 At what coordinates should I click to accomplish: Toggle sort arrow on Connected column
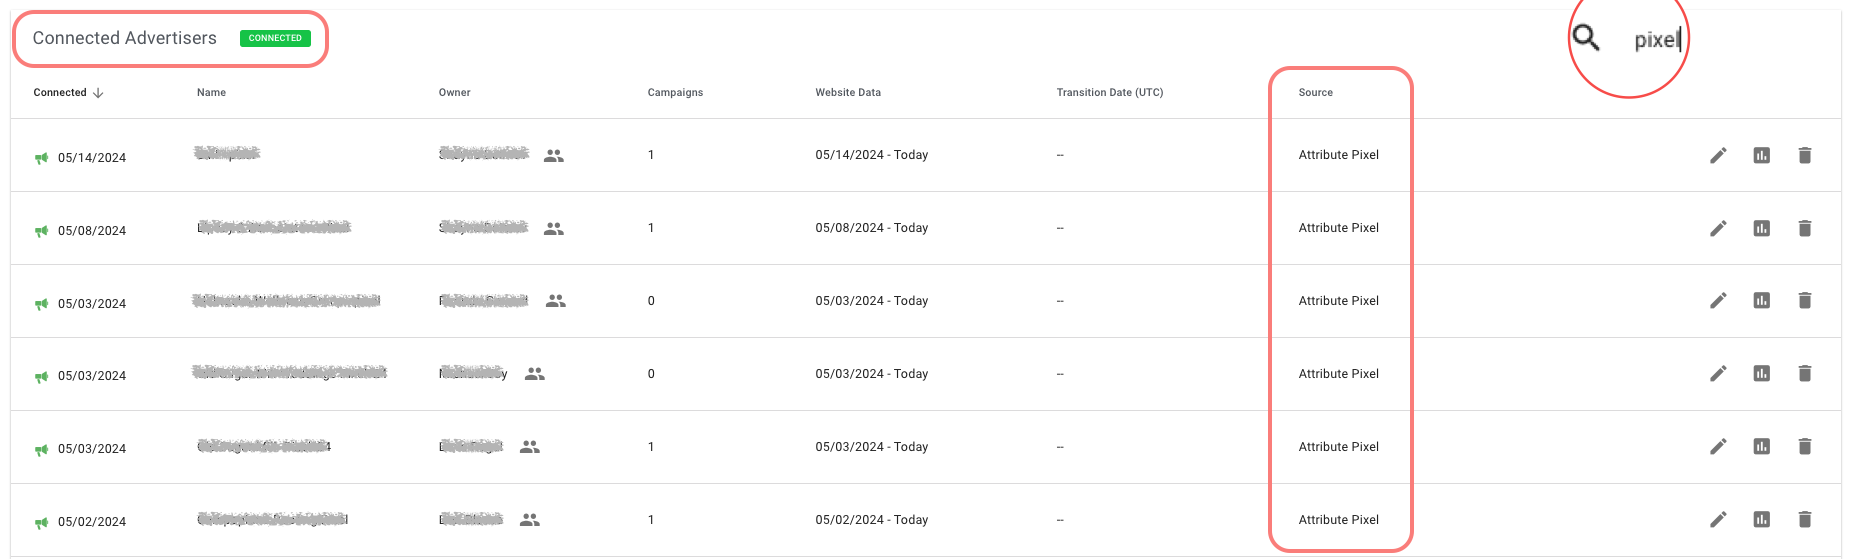click(x=98, y=93)
